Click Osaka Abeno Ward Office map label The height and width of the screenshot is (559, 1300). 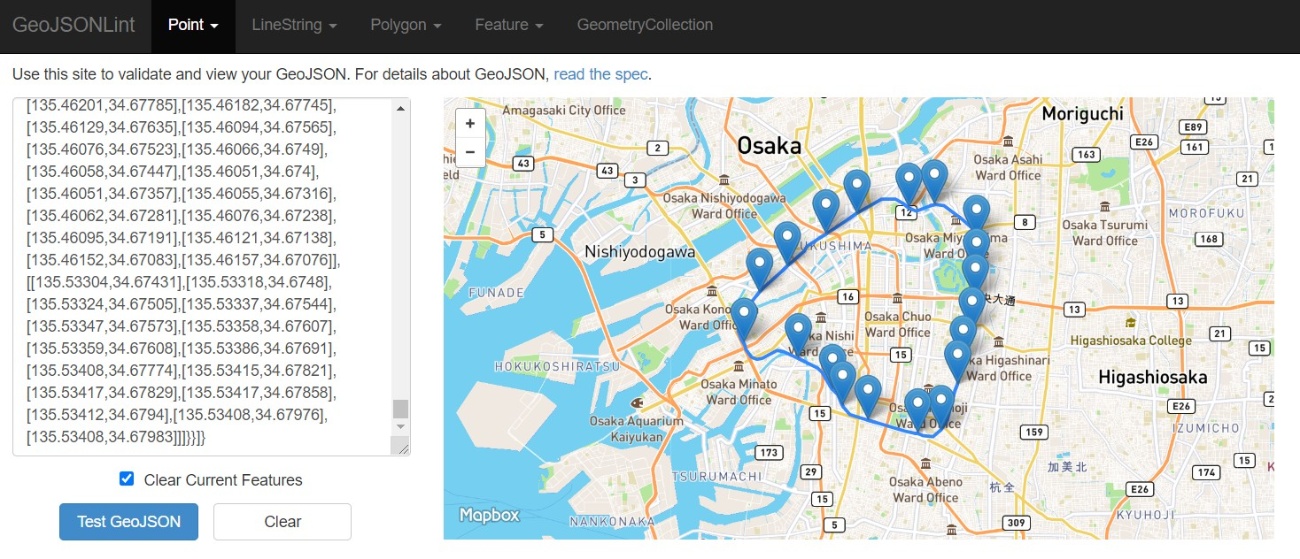pyautogui.click(x=925, y=489)
